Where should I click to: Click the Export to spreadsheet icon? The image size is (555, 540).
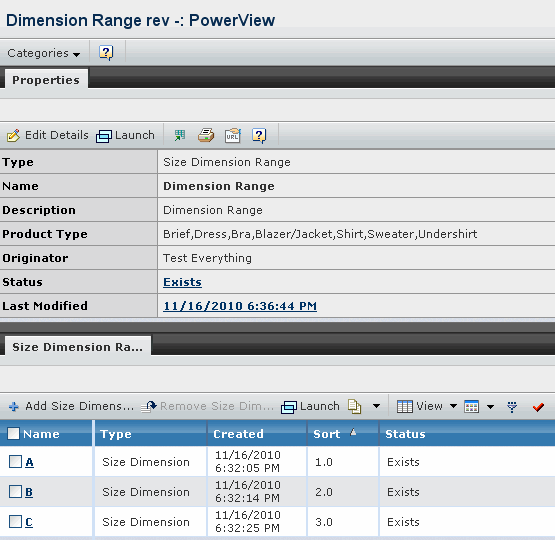point(180,135)
